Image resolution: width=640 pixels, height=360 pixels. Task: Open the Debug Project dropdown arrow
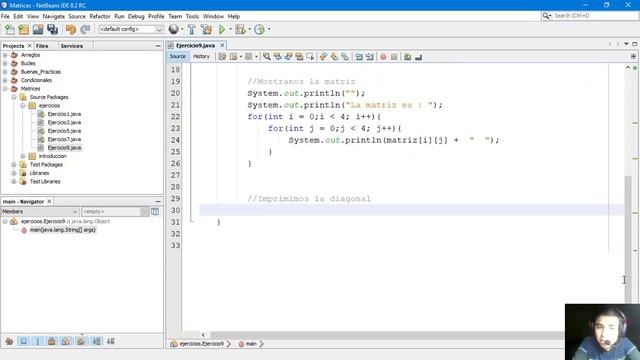click(x=249, y=29)
